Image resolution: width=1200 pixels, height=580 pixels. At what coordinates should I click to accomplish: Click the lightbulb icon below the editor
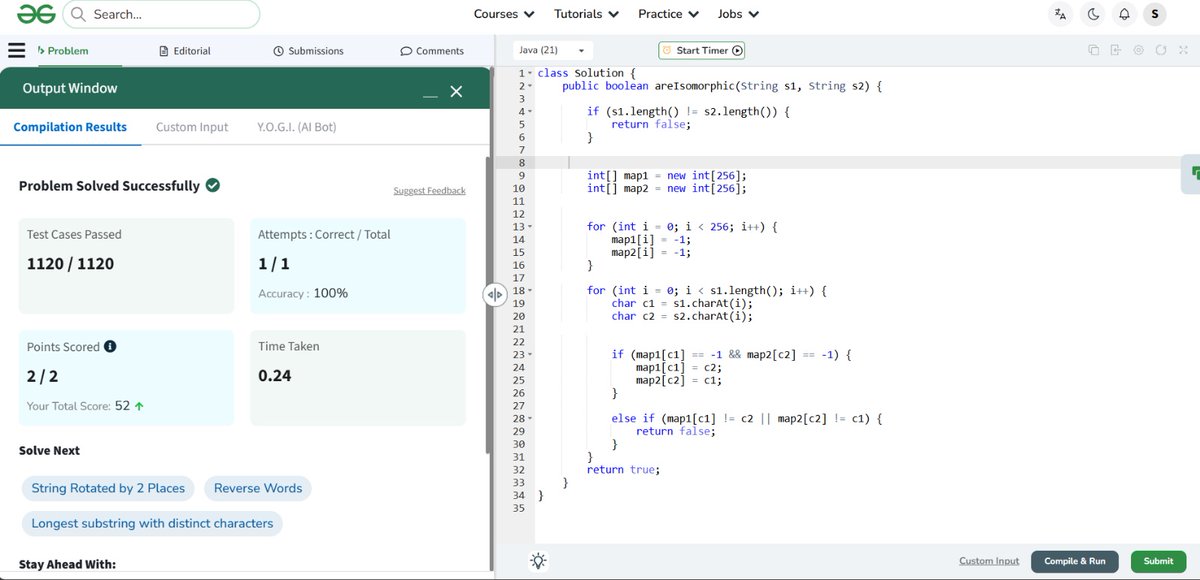coord(538,561)
